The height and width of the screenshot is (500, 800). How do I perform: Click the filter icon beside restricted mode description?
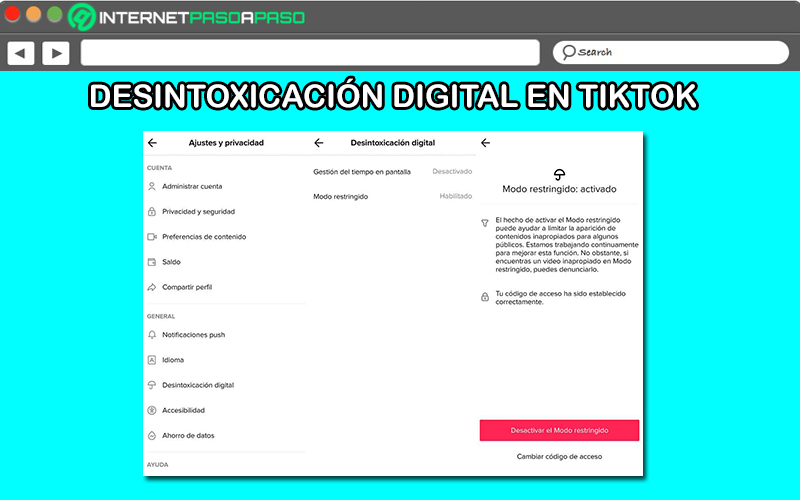[x=485, y=223]
